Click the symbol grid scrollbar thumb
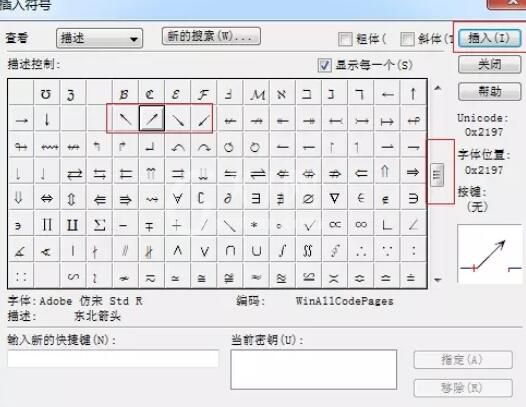526x407 pixels. [x=437, y=174]
